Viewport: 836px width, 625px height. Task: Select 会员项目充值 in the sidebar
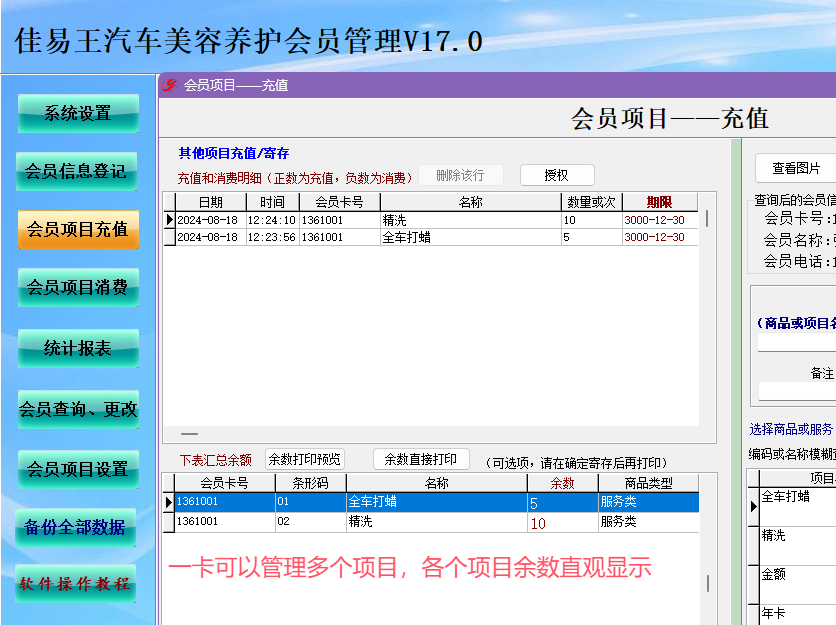[78, 229]
